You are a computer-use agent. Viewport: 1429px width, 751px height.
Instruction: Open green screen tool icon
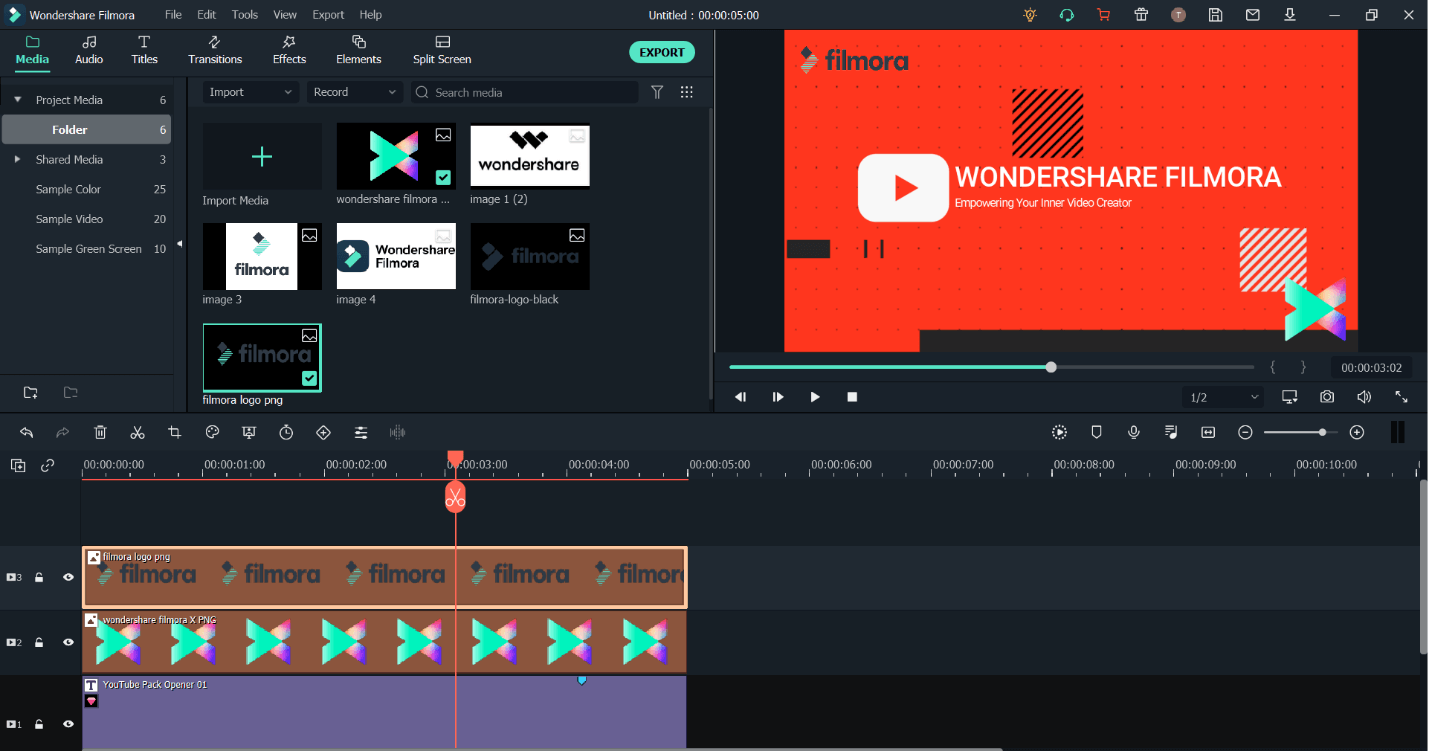[x=249, y=432]
